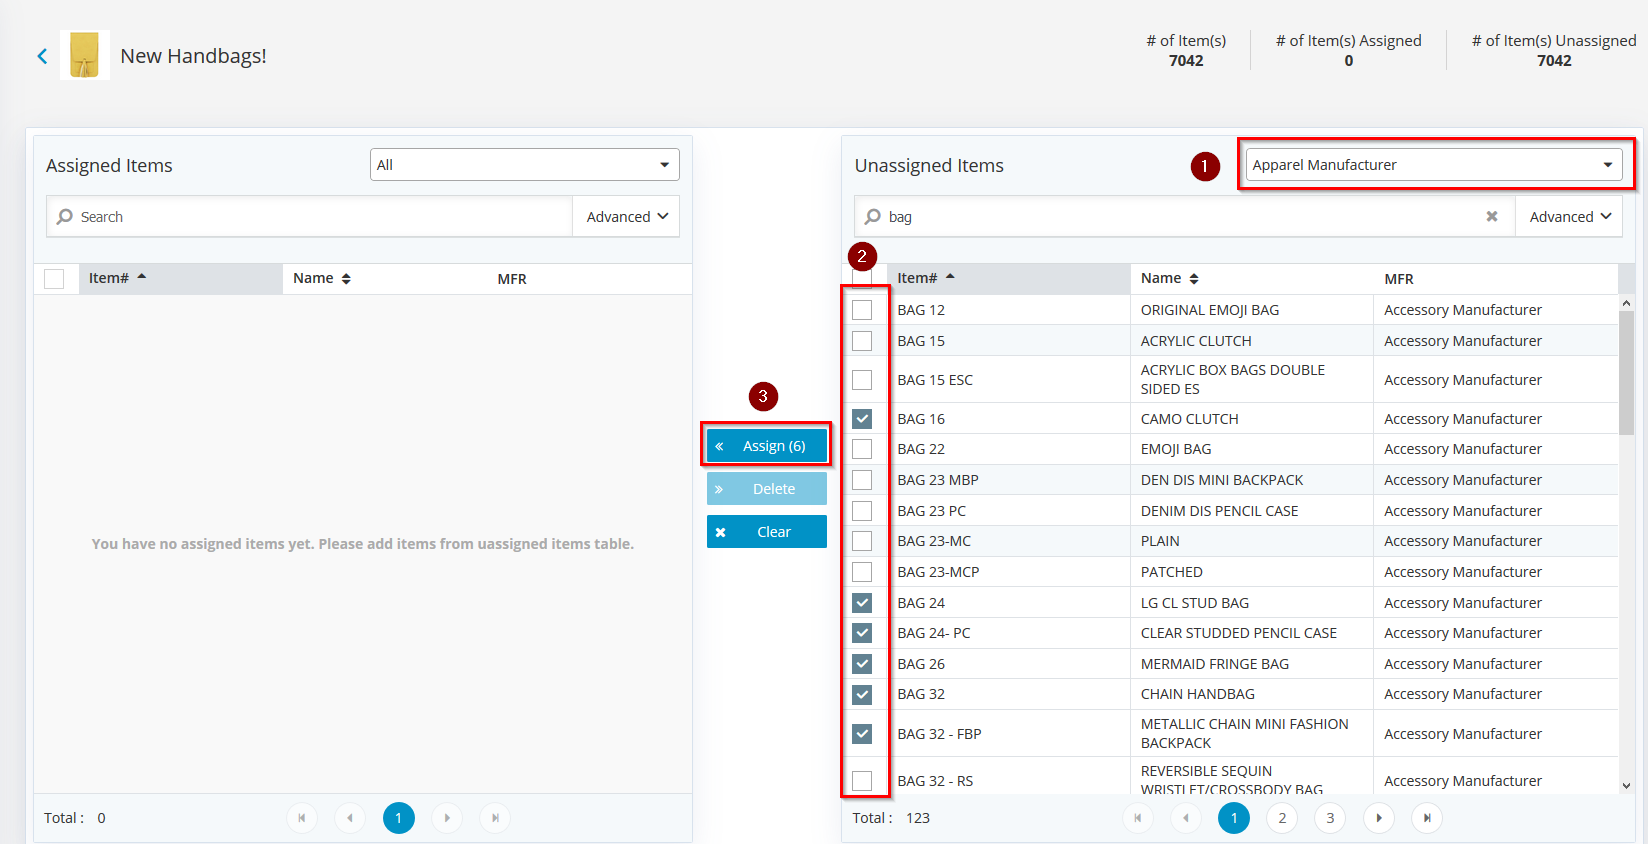Click the Delete button

767,489
